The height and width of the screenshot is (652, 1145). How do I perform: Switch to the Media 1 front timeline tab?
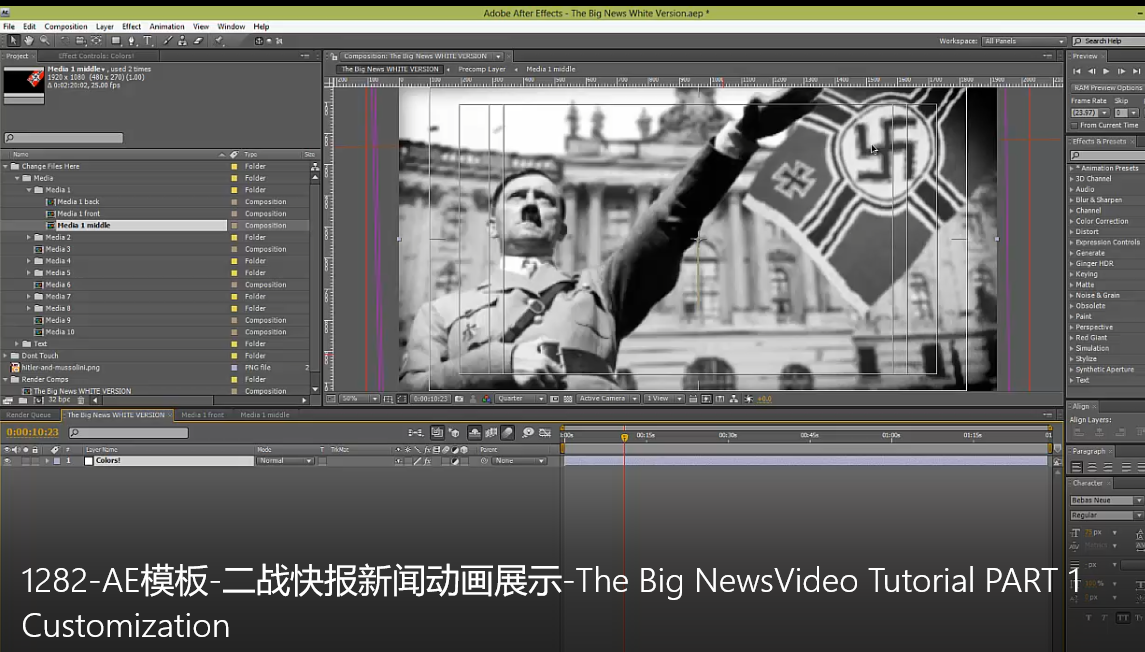[202, 415]
